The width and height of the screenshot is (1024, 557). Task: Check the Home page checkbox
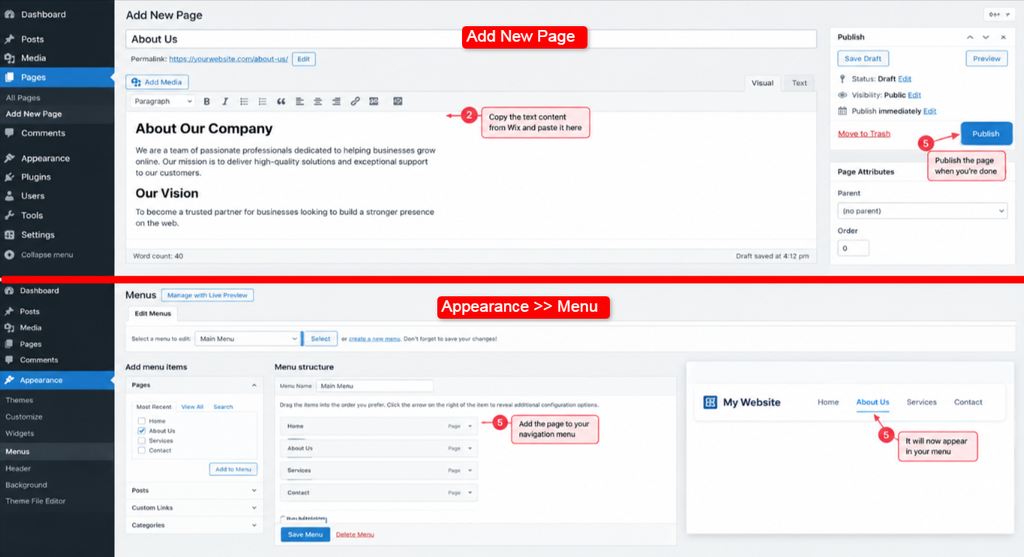coord(142,421)
